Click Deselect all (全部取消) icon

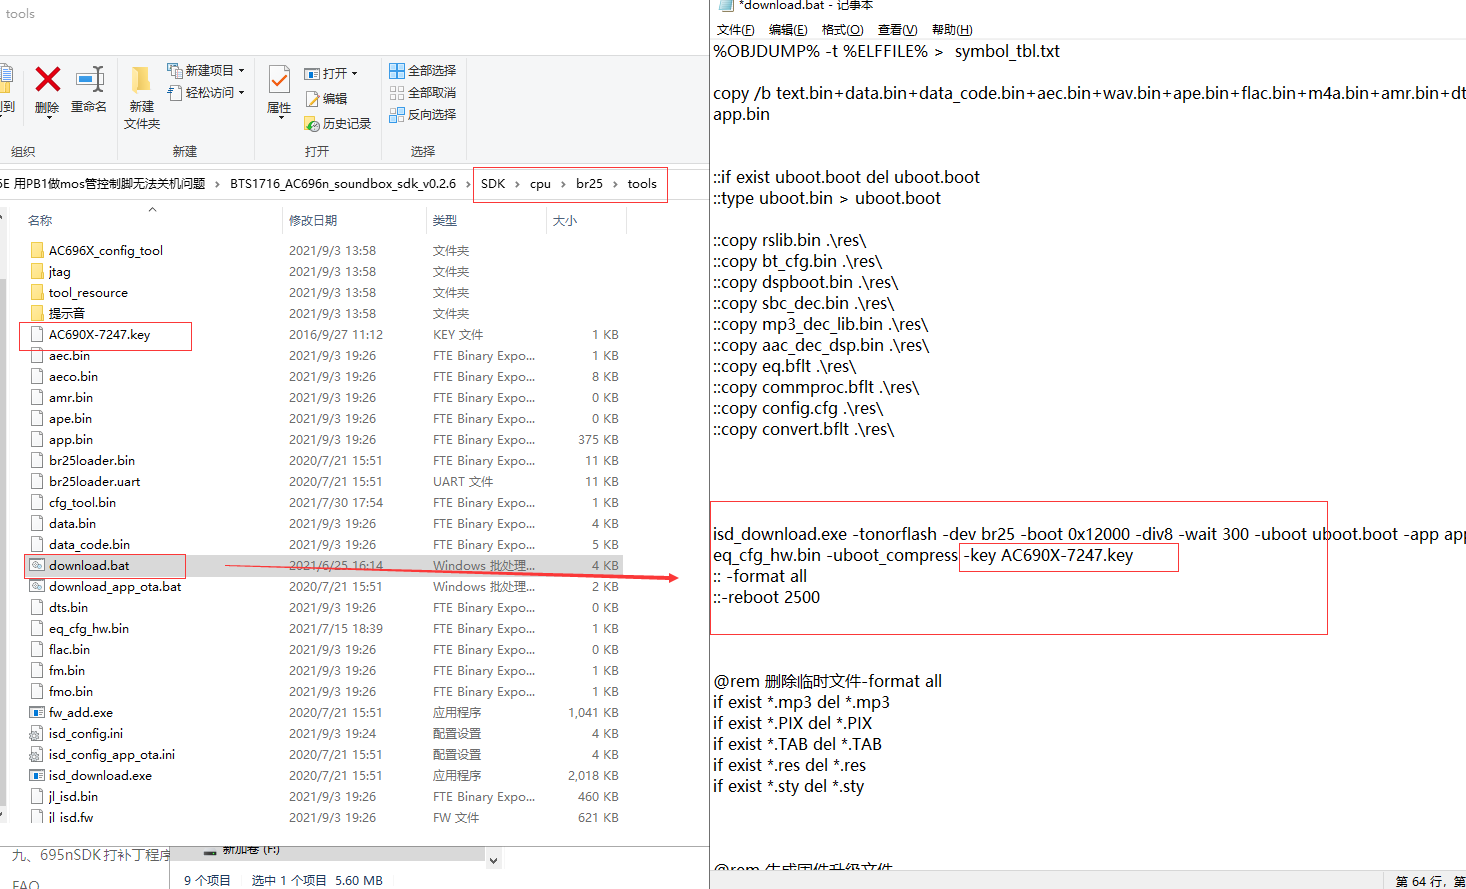point(397,92)
